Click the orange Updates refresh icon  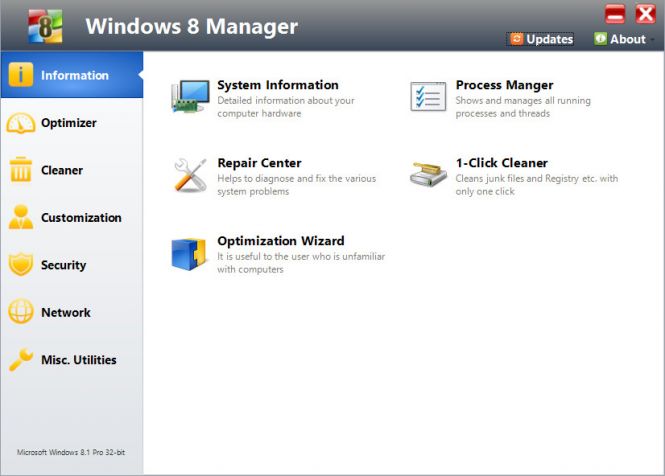516,39
